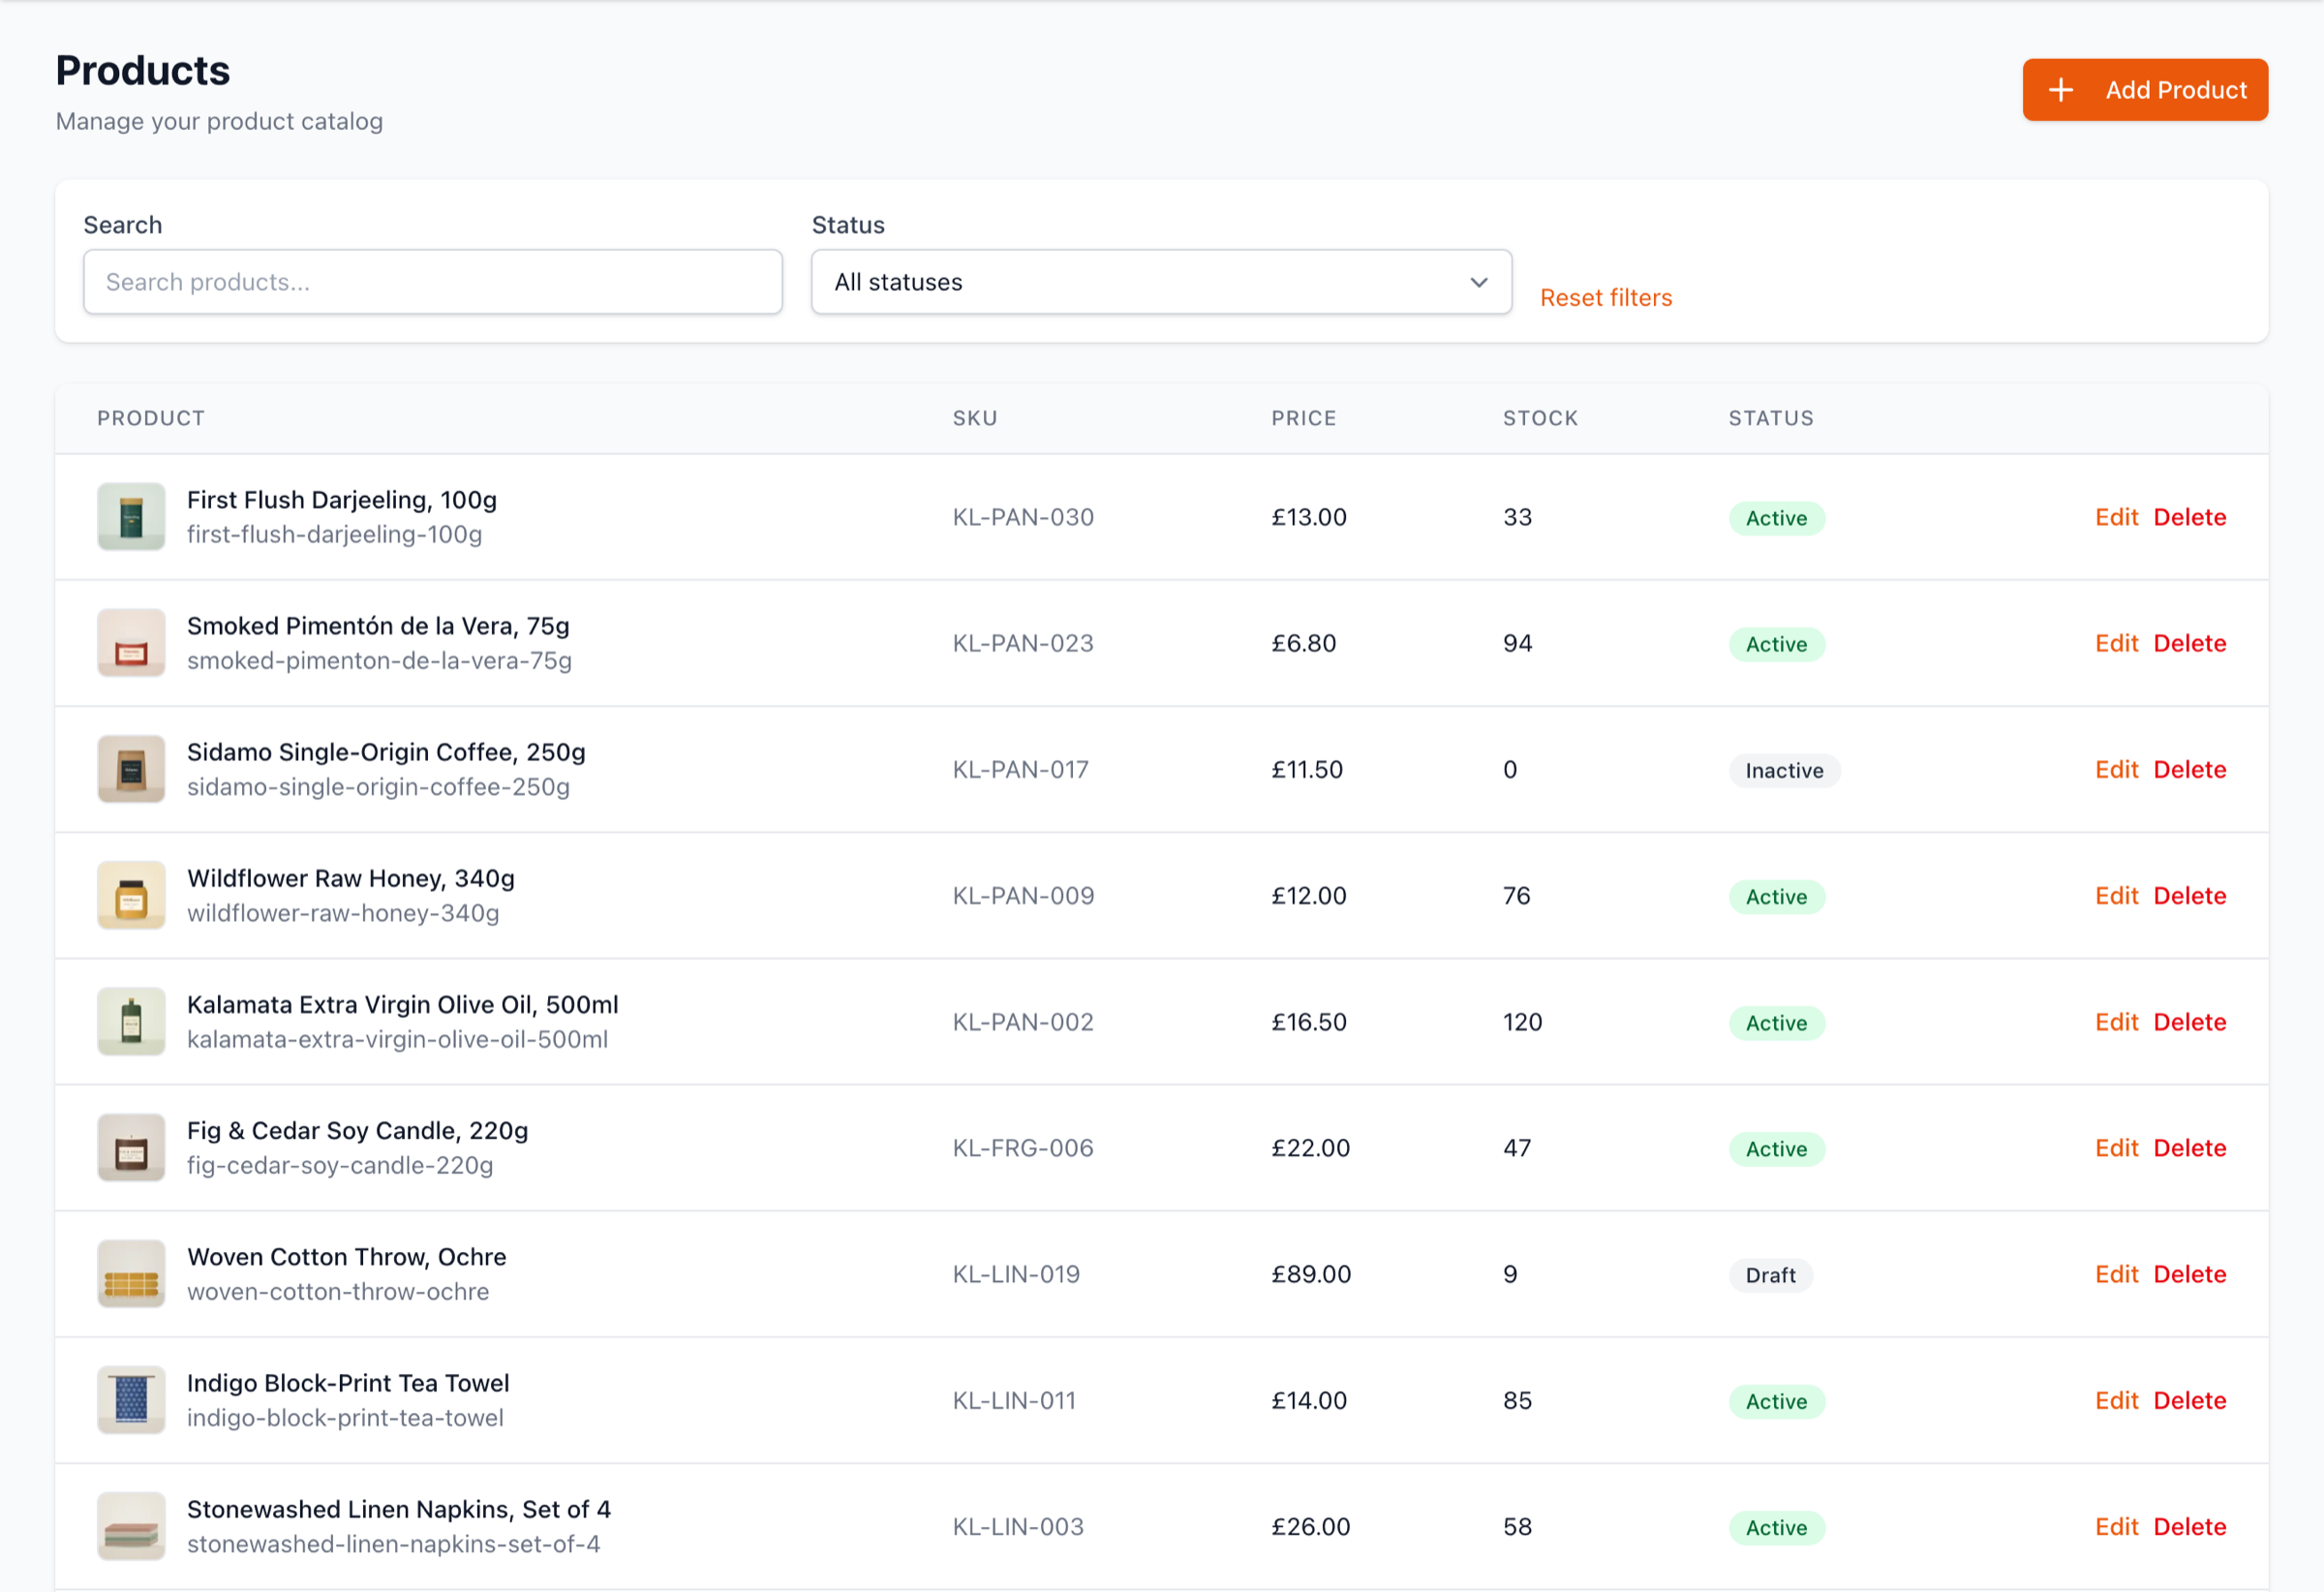2324x1592 pixels.
Task: Click the plus icon in Add Product
Action: [x=2060, y=90]
